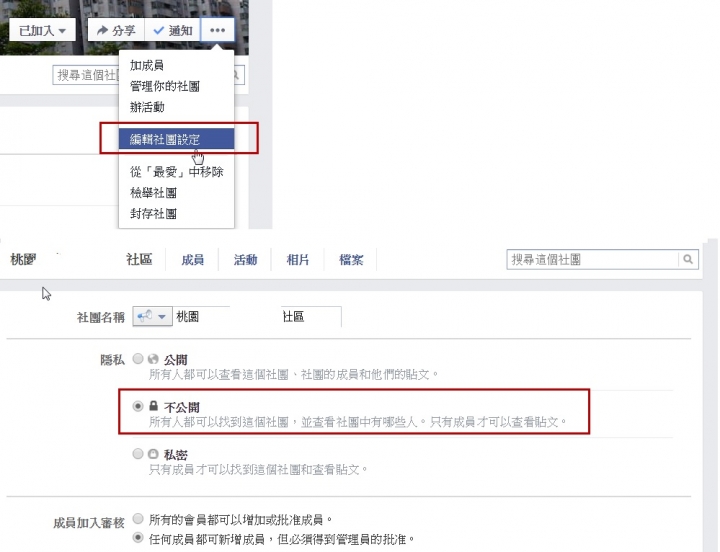Image resolution: width=720 pixels, height=552 pixels.
Task: Click the globe icon beside 公開
Action: (153, 359)
